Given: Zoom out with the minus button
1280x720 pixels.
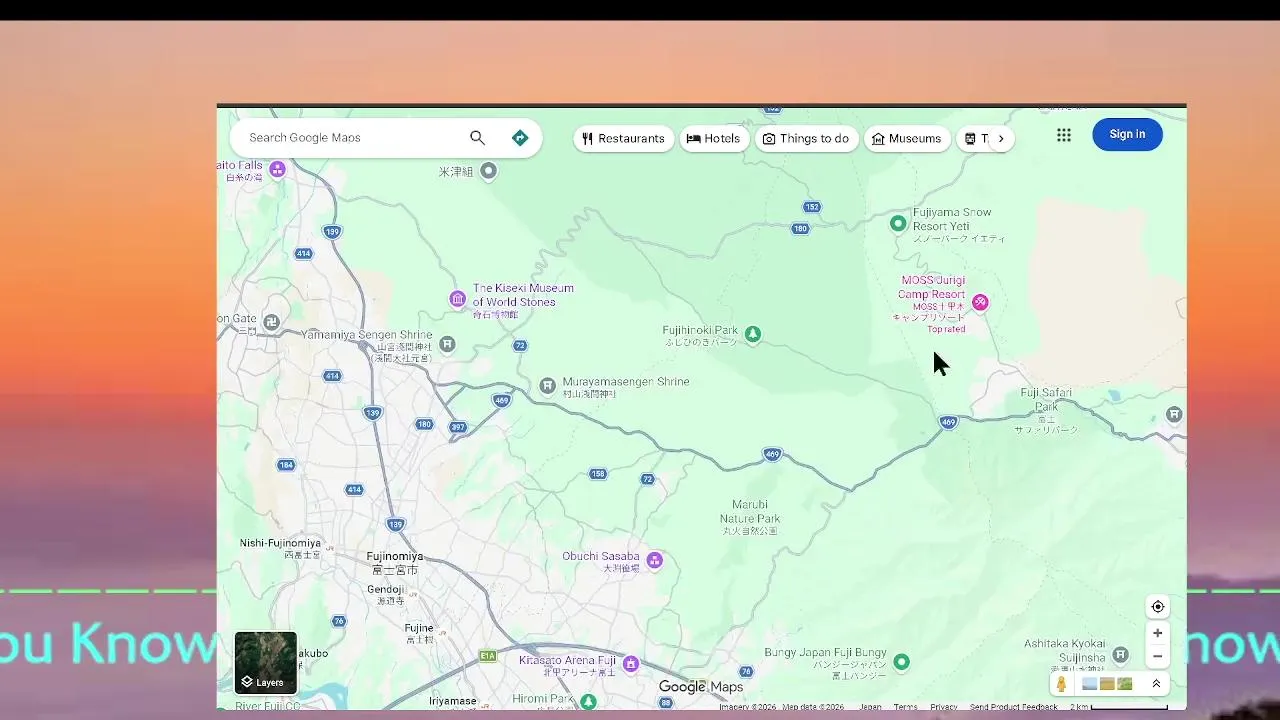Looking at the screenshot, I should pyautogui.click(x=1158, y=657).
